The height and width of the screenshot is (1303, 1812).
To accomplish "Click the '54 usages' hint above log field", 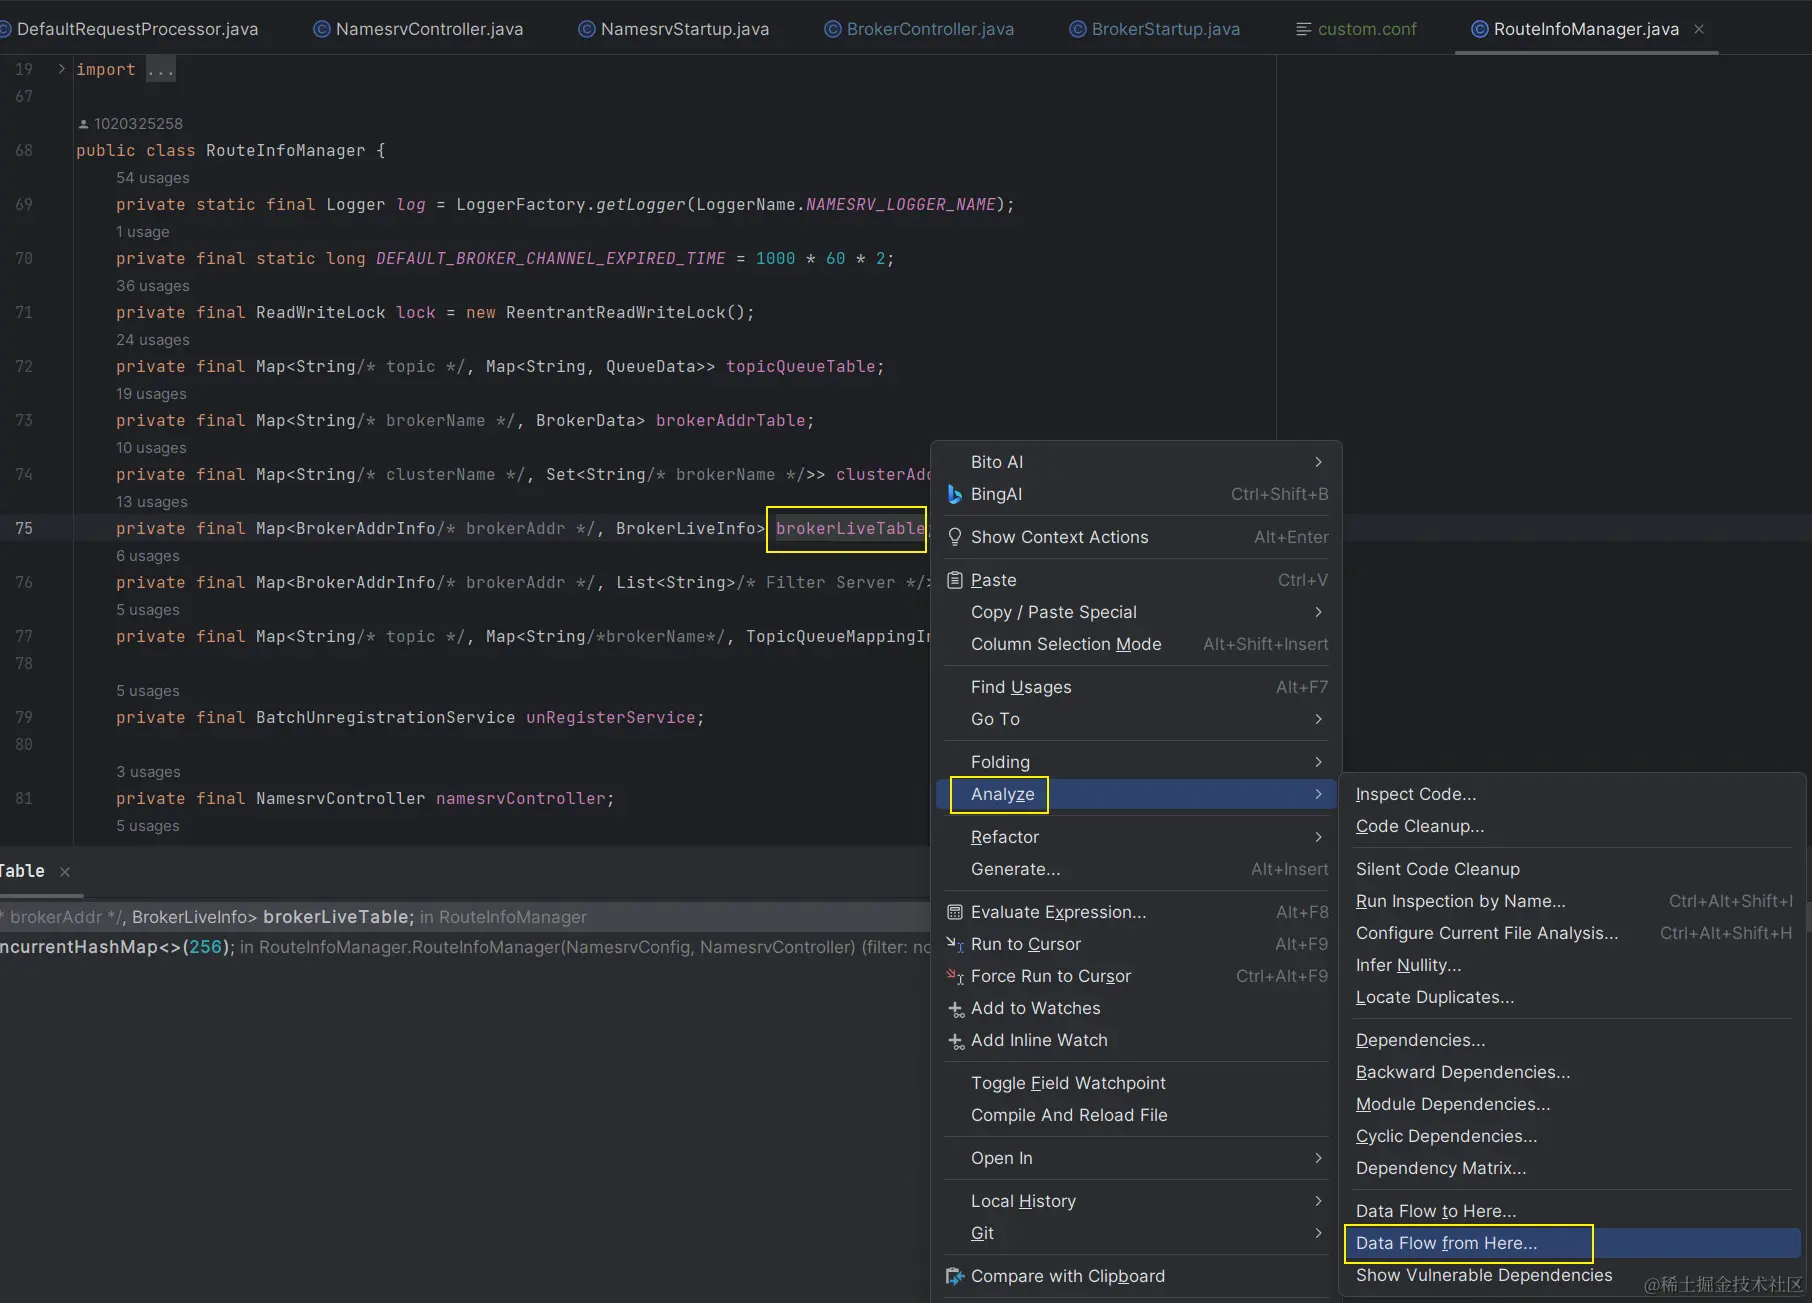I will (152, 178).
